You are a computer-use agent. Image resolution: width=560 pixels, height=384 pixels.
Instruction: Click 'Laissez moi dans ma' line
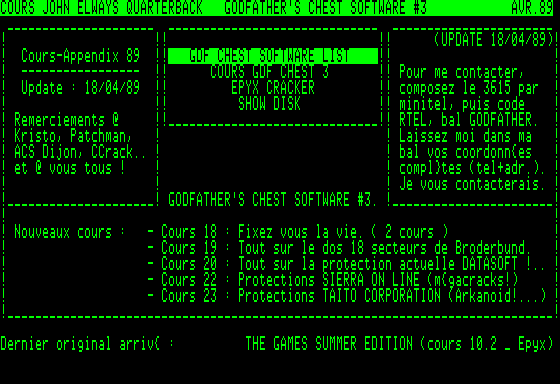click(465, 136)
